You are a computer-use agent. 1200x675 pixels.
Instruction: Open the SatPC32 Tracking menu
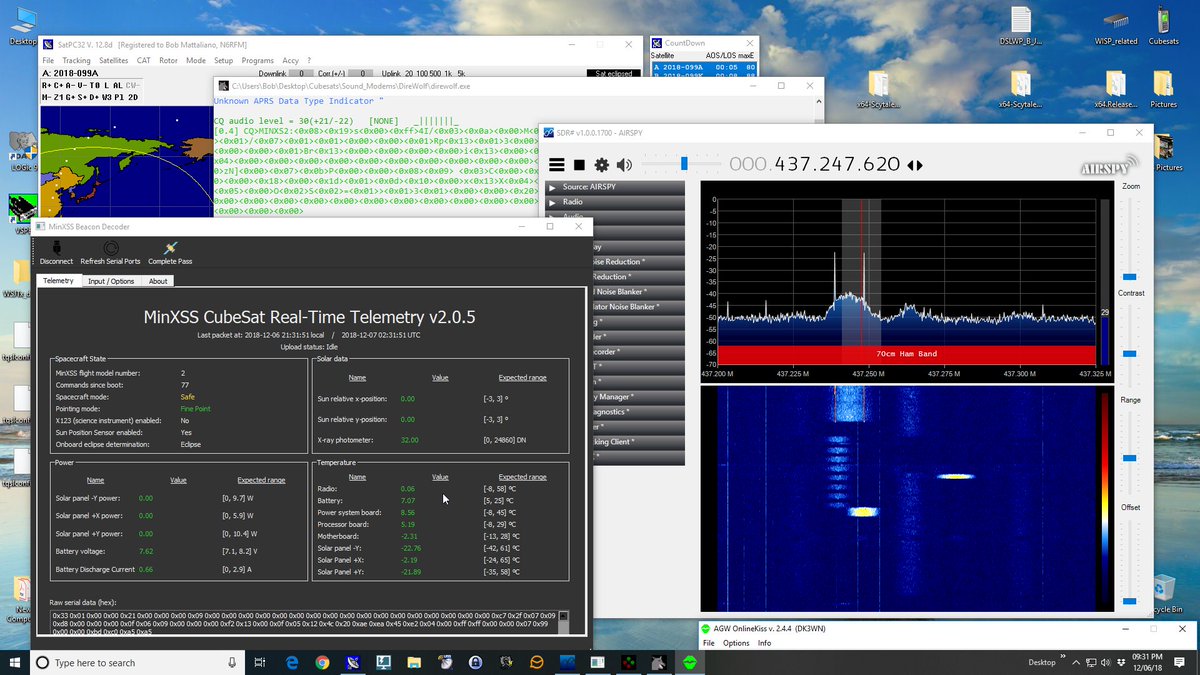(x=76, y=60)
